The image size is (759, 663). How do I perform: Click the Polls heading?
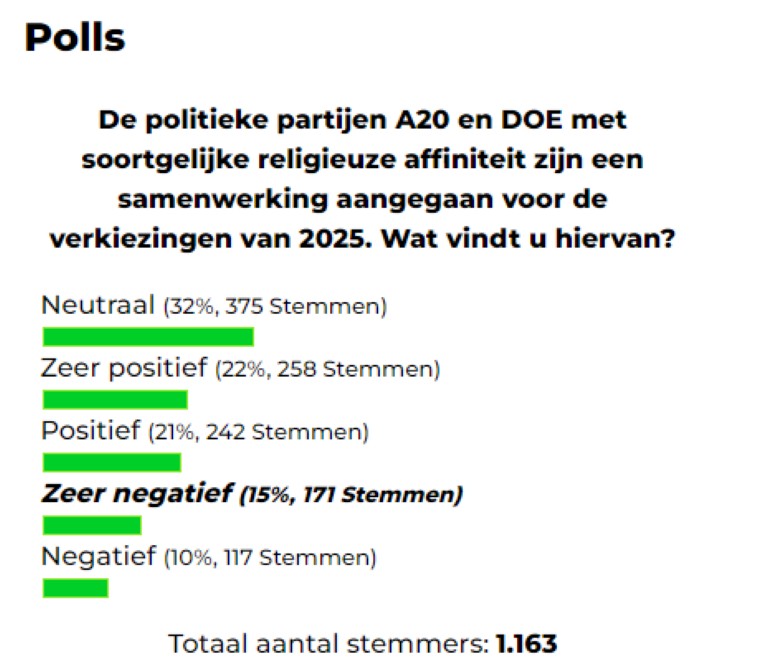pos(74,37)
